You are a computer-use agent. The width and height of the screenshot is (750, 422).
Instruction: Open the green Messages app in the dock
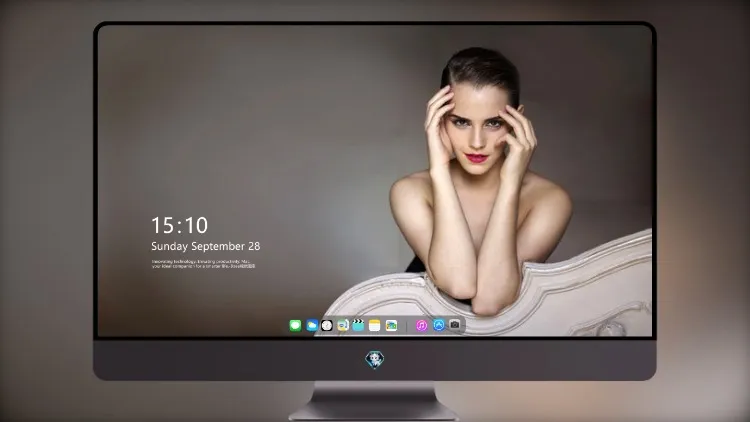[x=295, y=325]
